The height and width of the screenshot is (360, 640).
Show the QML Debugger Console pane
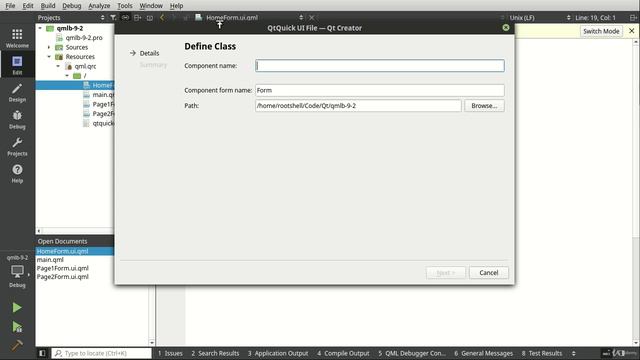click(x=412, y=353)
